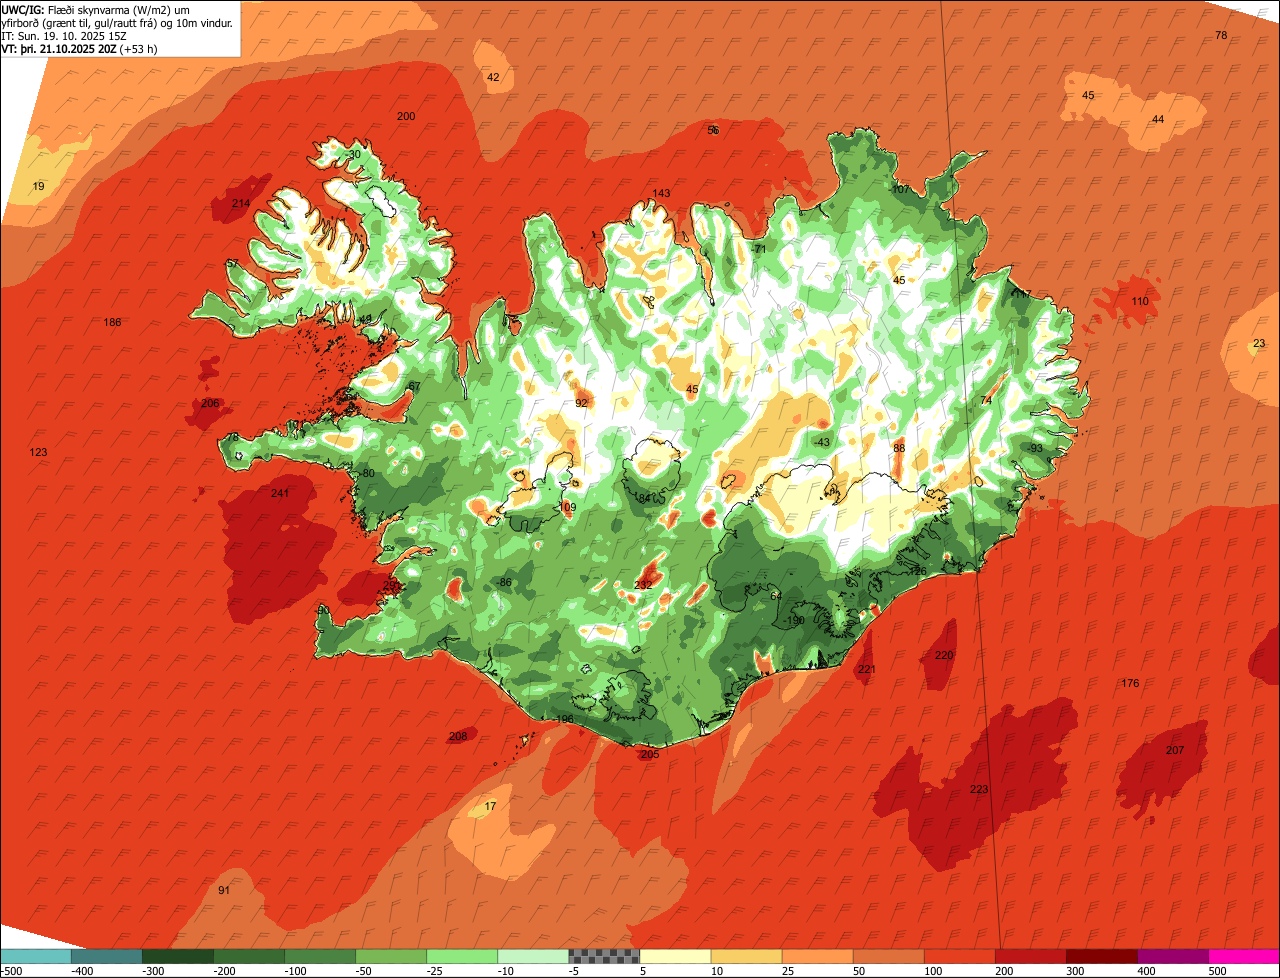Click the map value '23'
This screenshot has width=1280, height=978.
click(1259, 344)
